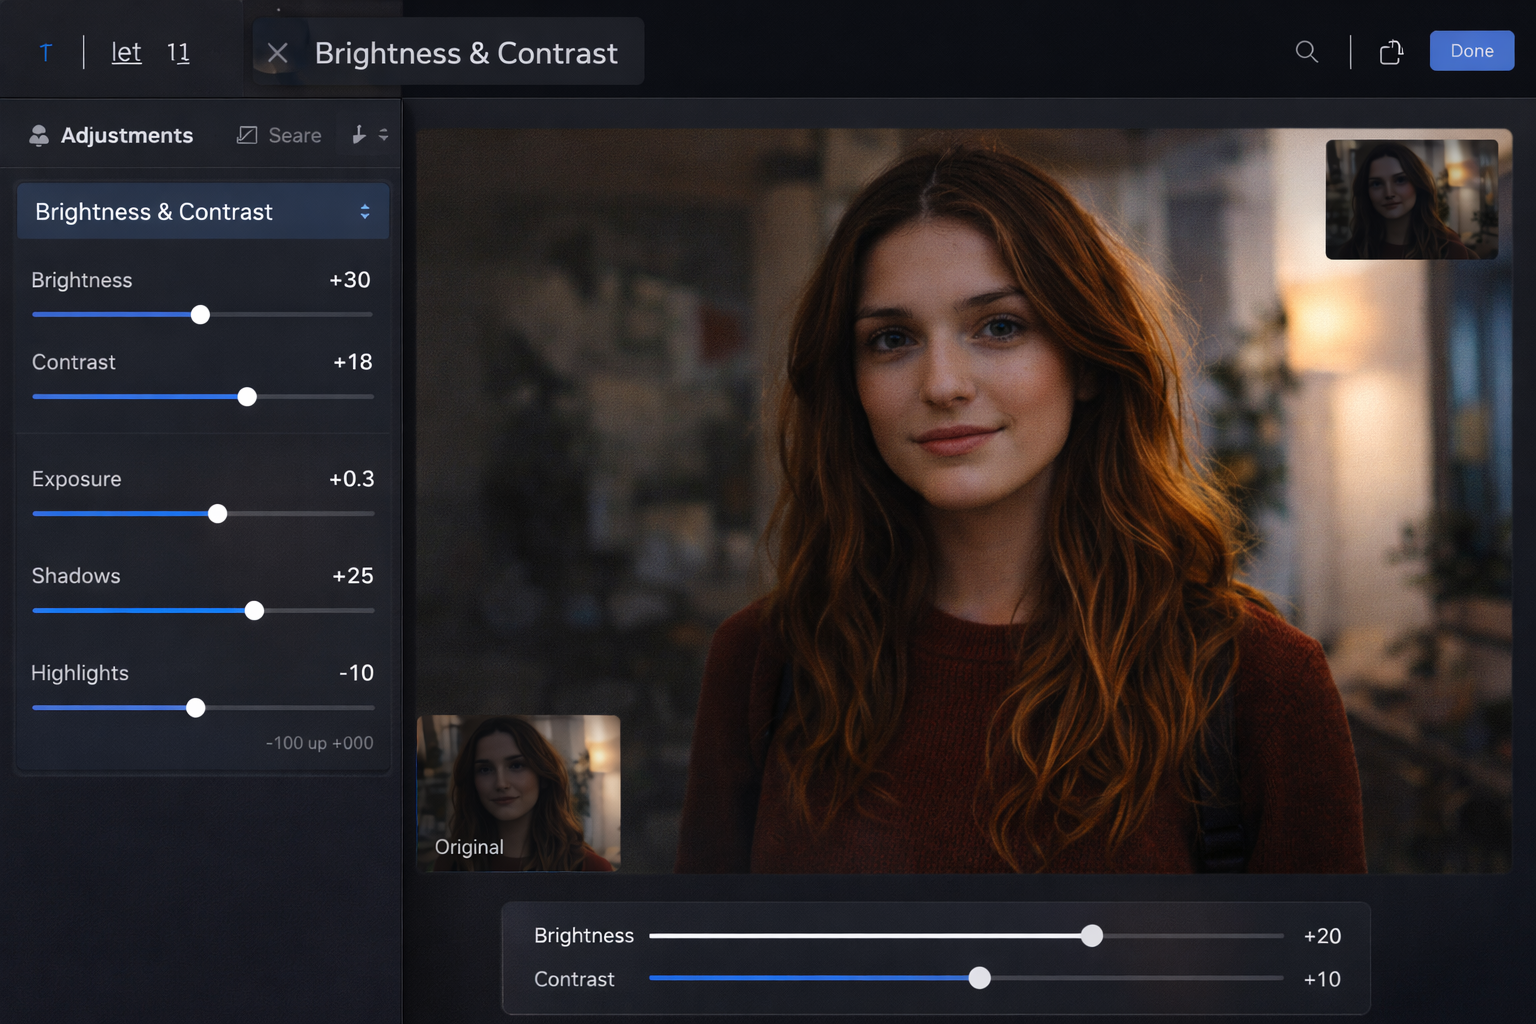Open the Seare tab
Screen dimensions: 1536x1024
(294, 136)
